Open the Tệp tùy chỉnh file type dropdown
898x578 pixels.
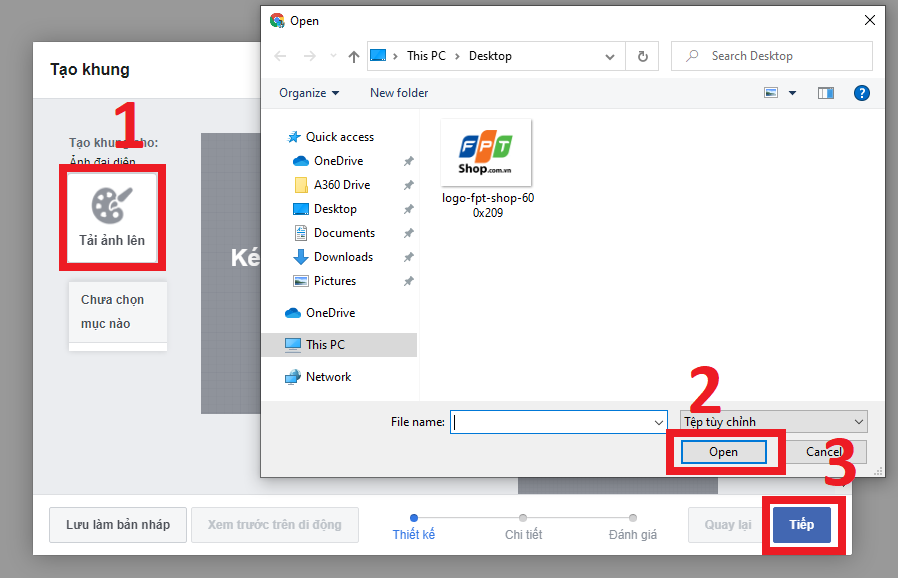point(773,421)
